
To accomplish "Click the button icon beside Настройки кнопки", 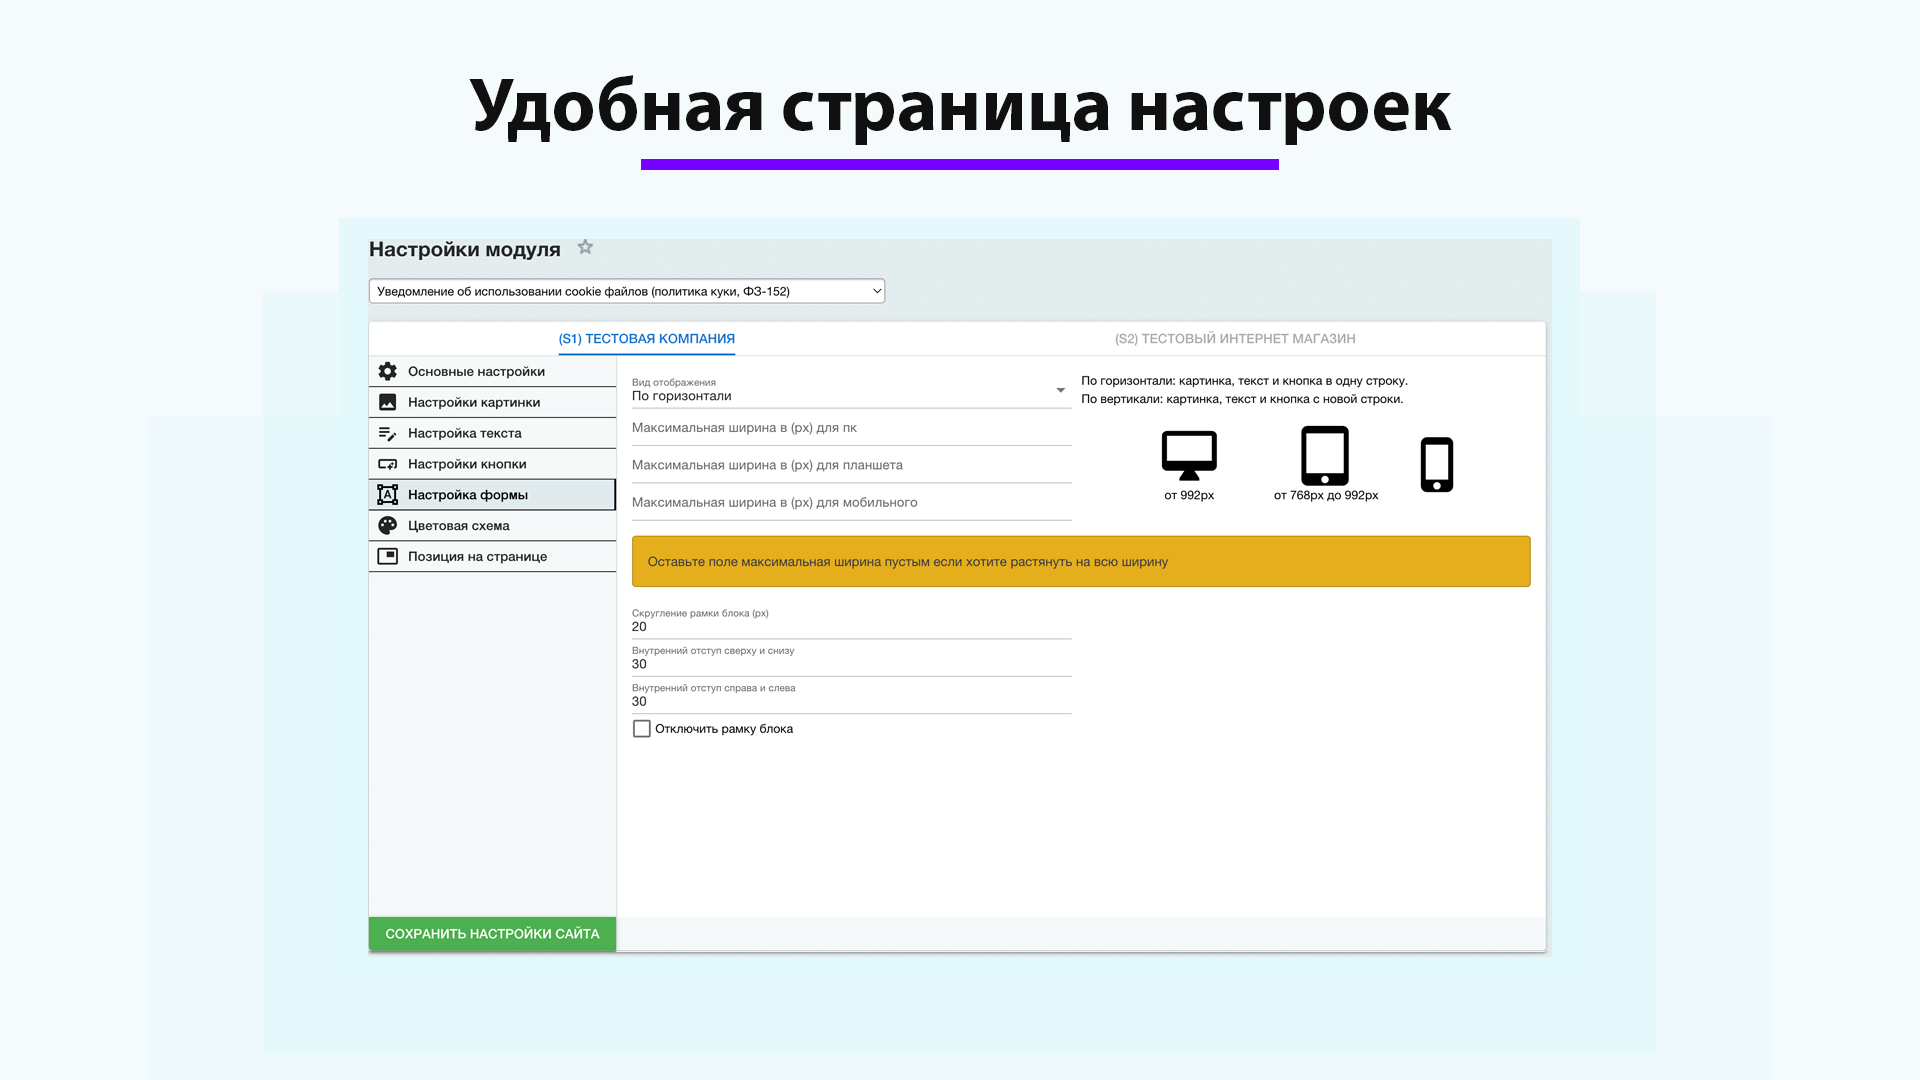I will coord(387,463).
